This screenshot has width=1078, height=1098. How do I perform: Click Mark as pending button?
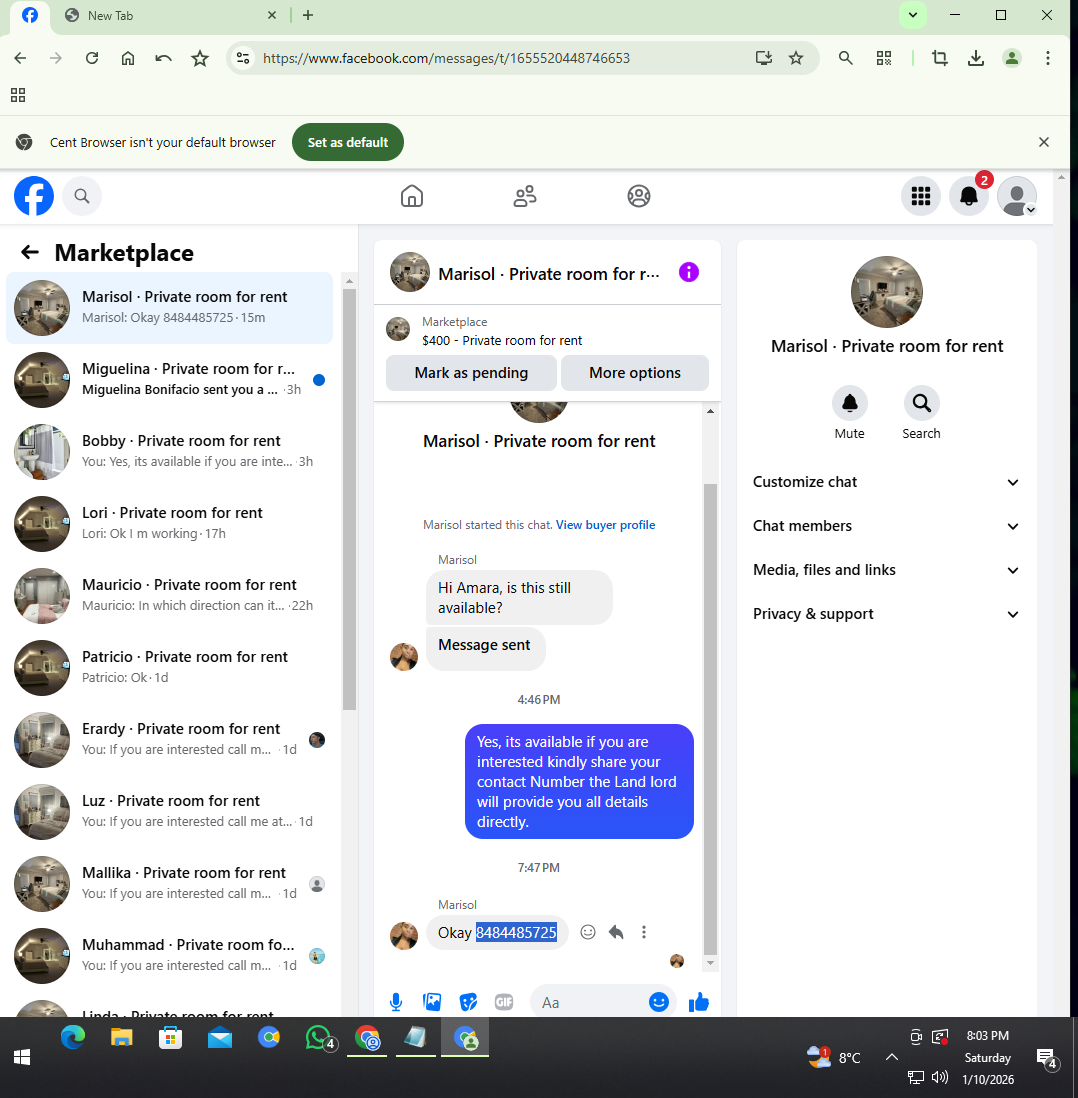471,373
